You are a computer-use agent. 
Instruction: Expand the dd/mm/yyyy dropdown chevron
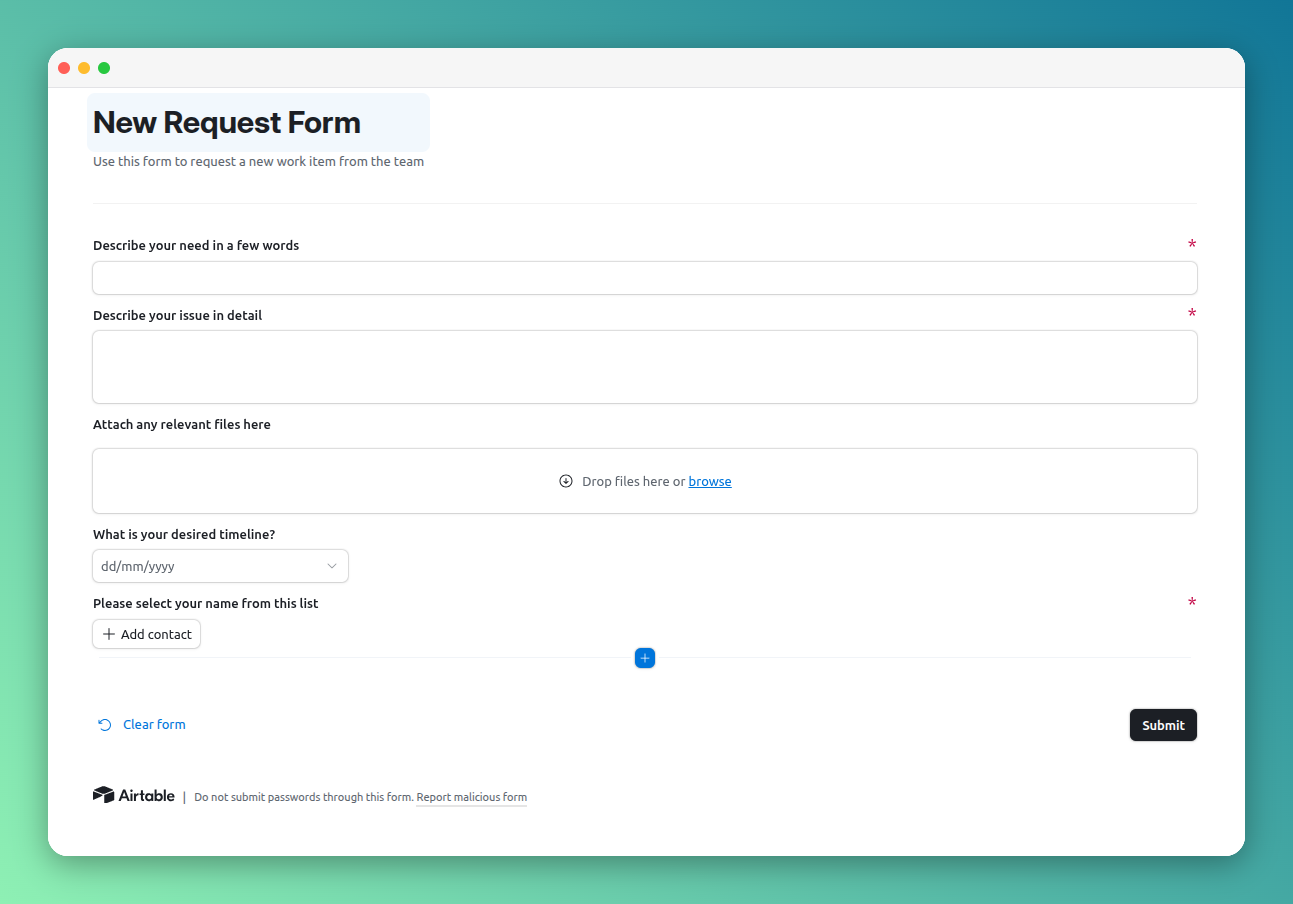point(332,566)
